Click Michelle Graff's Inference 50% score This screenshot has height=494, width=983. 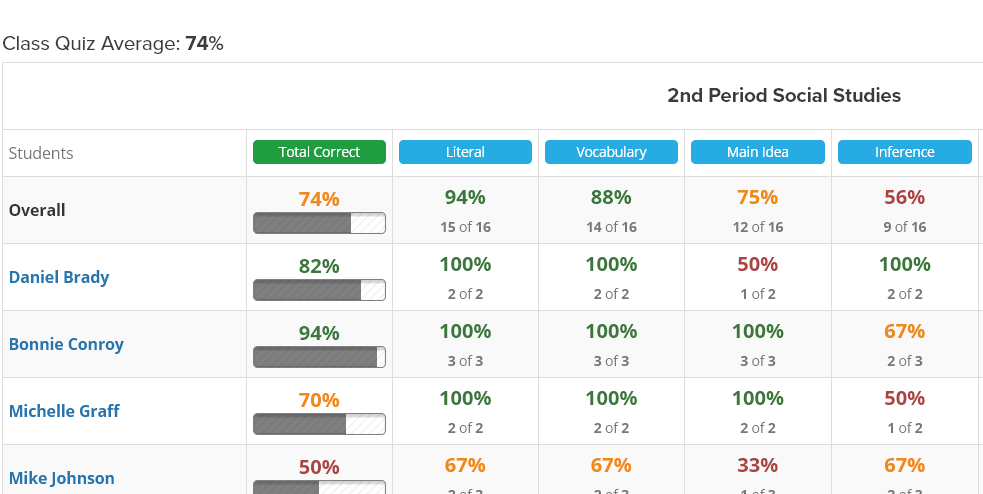click(905, 399)
